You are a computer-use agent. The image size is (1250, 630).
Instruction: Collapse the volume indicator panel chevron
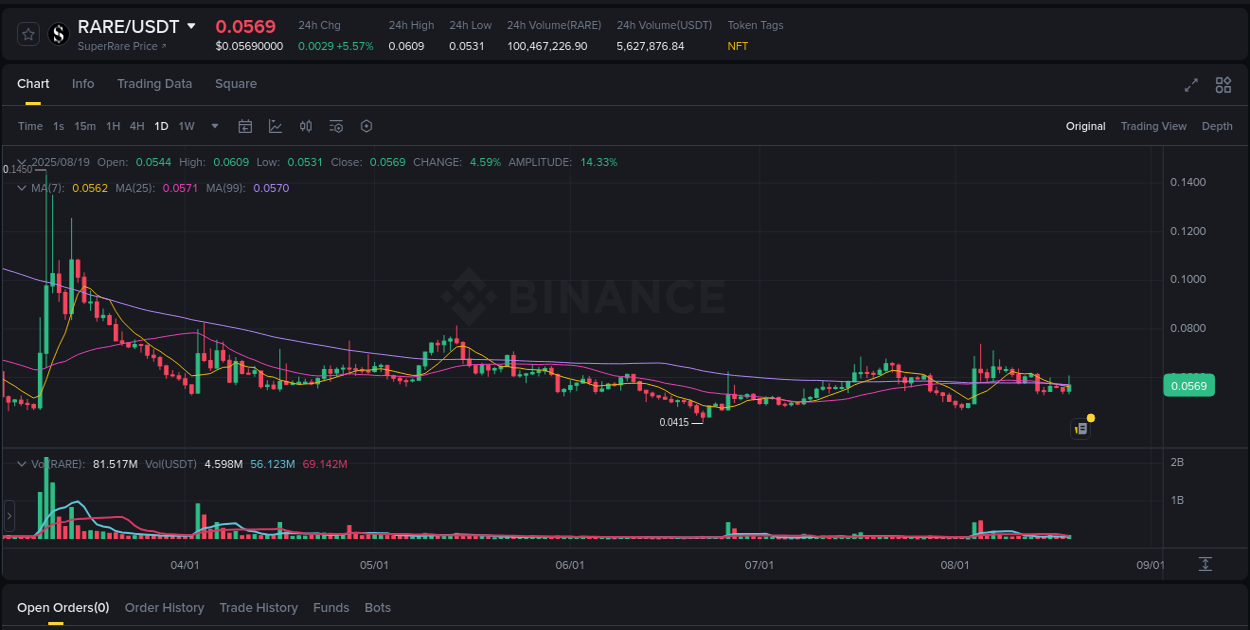pyautogui.click(x=21, y=463)
